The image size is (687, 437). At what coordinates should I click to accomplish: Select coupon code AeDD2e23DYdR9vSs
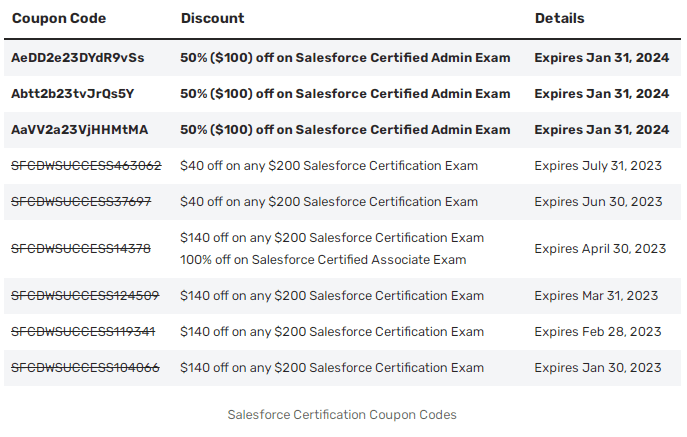(x=78, y=58)
